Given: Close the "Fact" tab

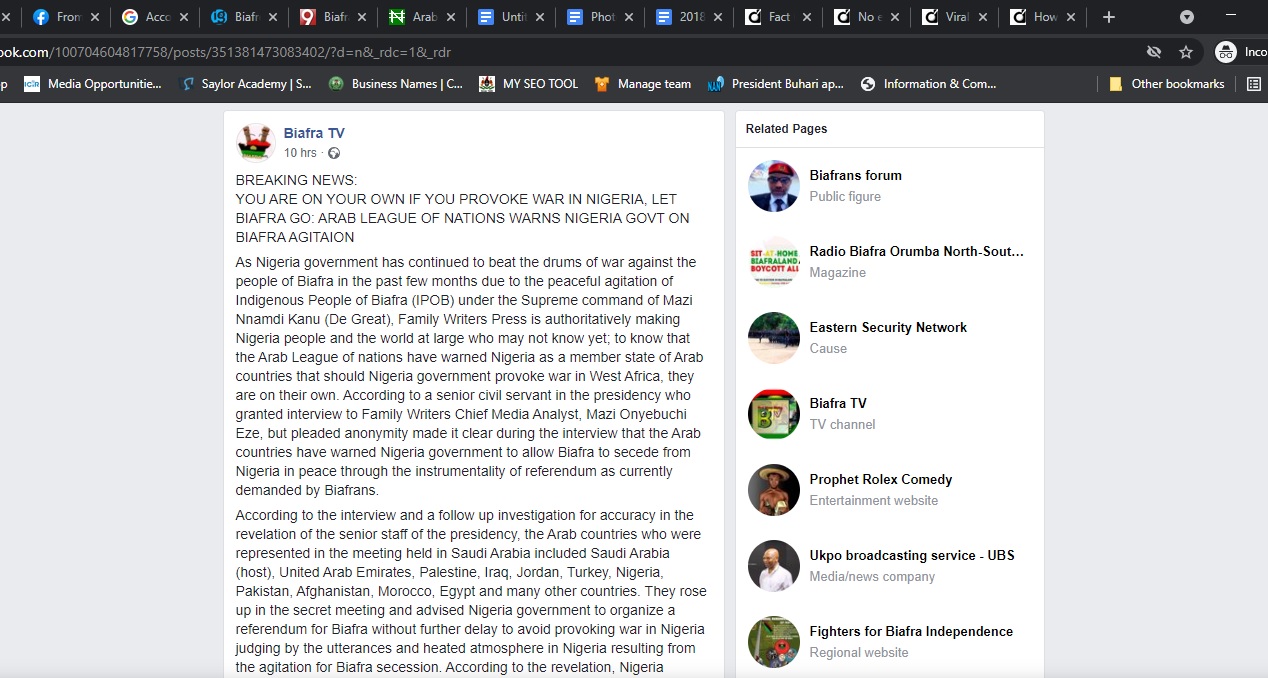Looking at the screenshot, I should 807,17.
